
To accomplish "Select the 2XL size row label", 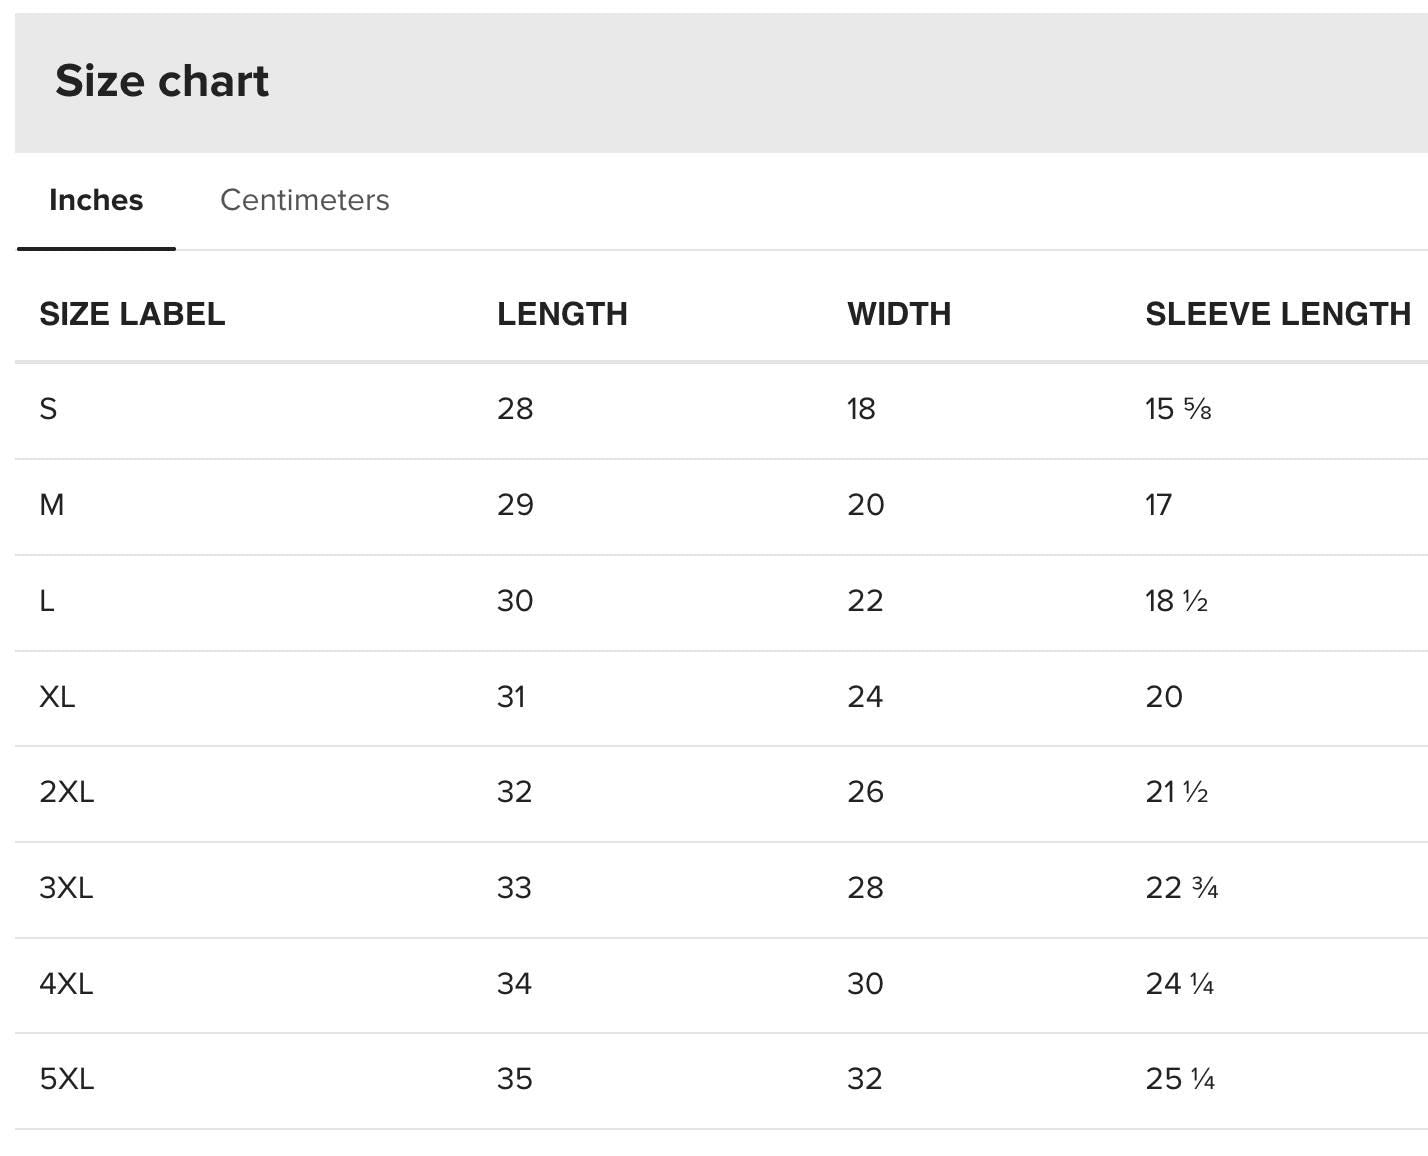I will point(66,792).
